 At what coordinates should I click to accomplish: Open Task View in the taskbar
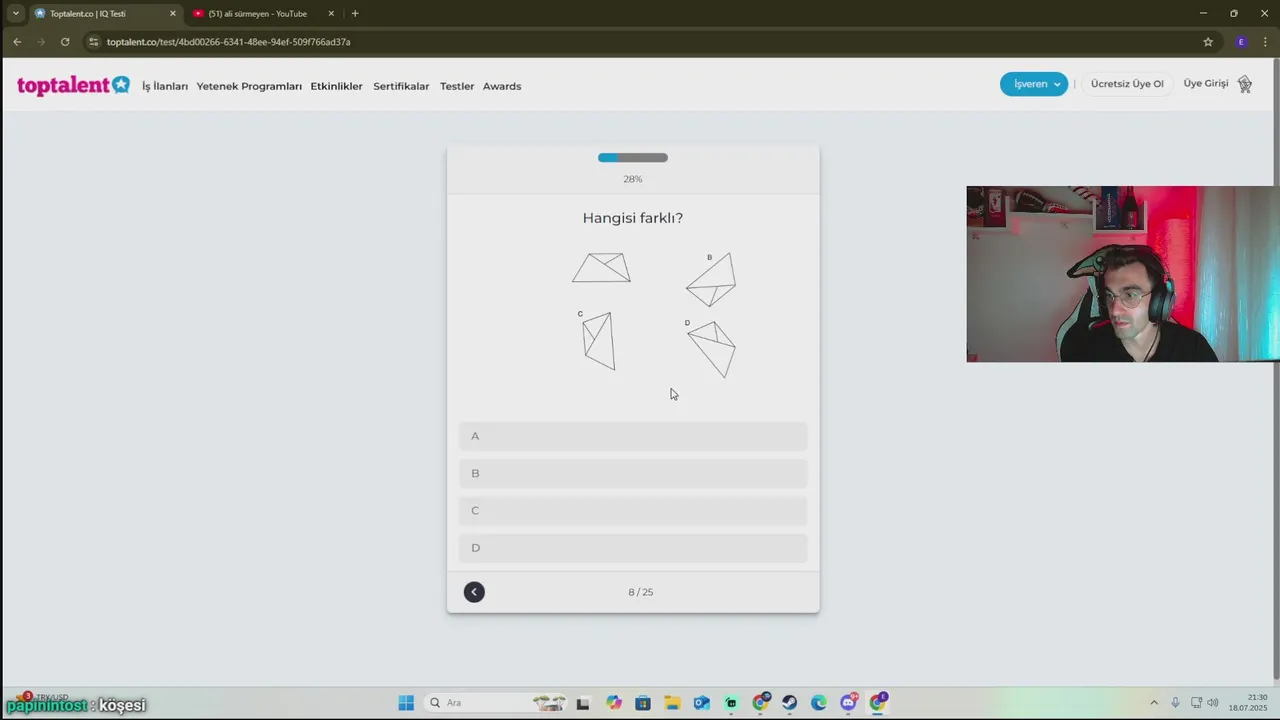[x=583, y=703]
